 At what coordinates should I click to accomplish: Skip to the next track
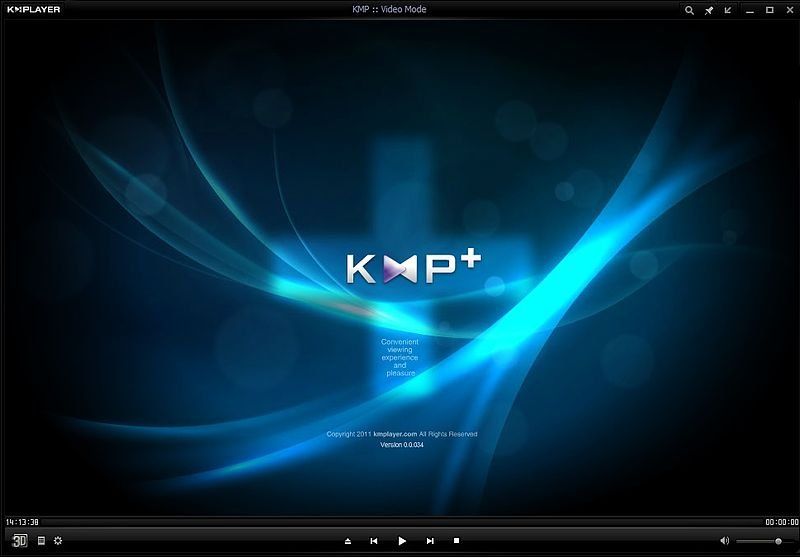coord(430,541)
